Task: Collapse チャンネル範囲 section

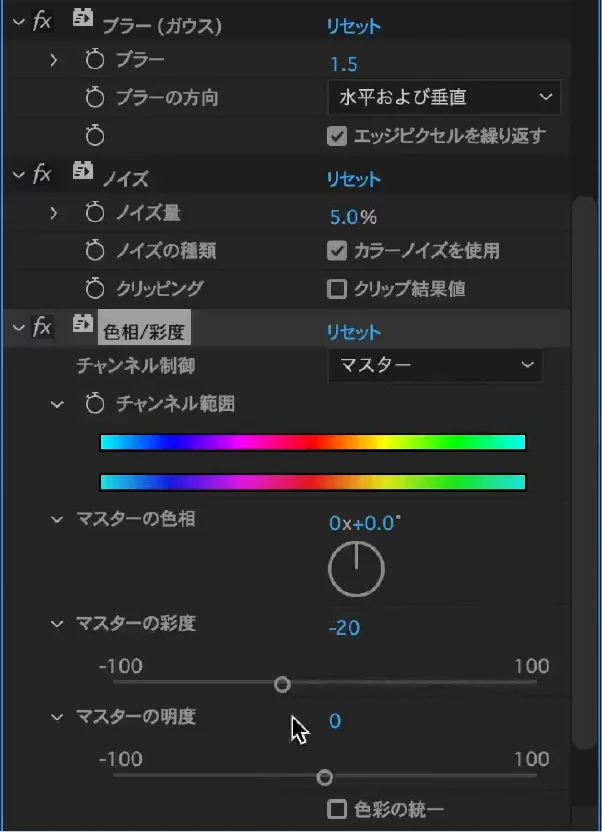Action: tap(57, 405)
